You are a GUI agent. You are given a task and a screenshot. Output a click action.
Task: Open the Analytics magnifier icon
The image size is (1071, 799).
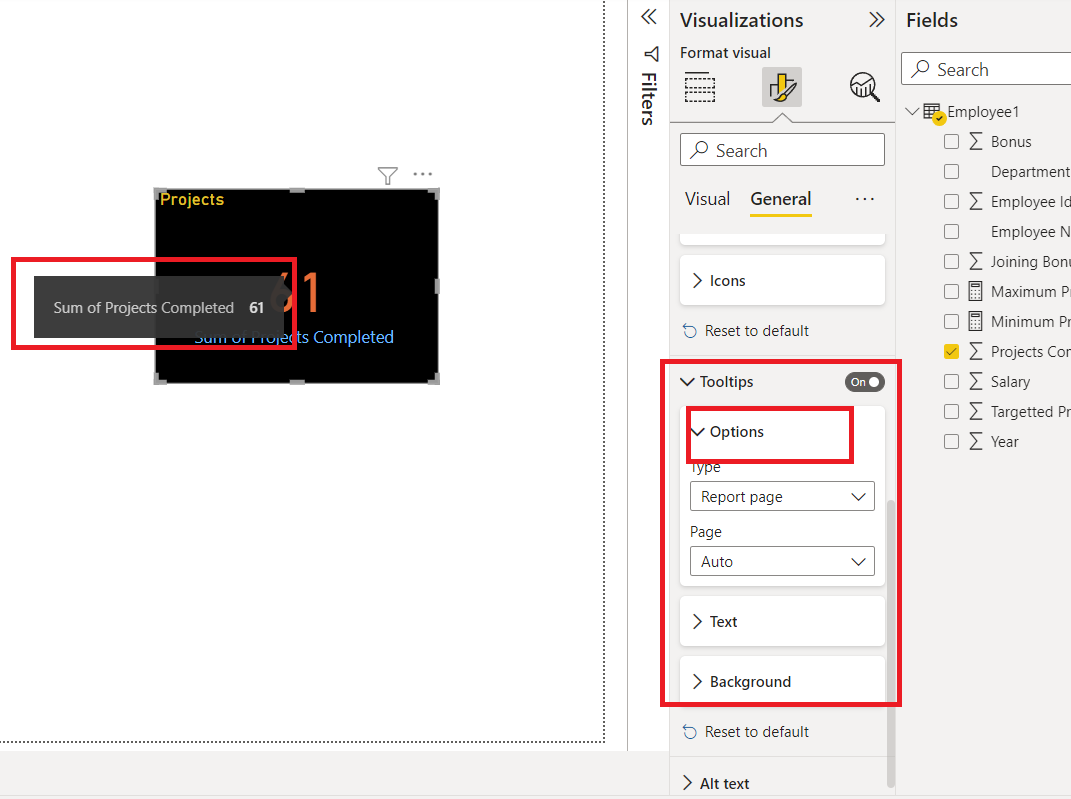[x=864, y=87]
